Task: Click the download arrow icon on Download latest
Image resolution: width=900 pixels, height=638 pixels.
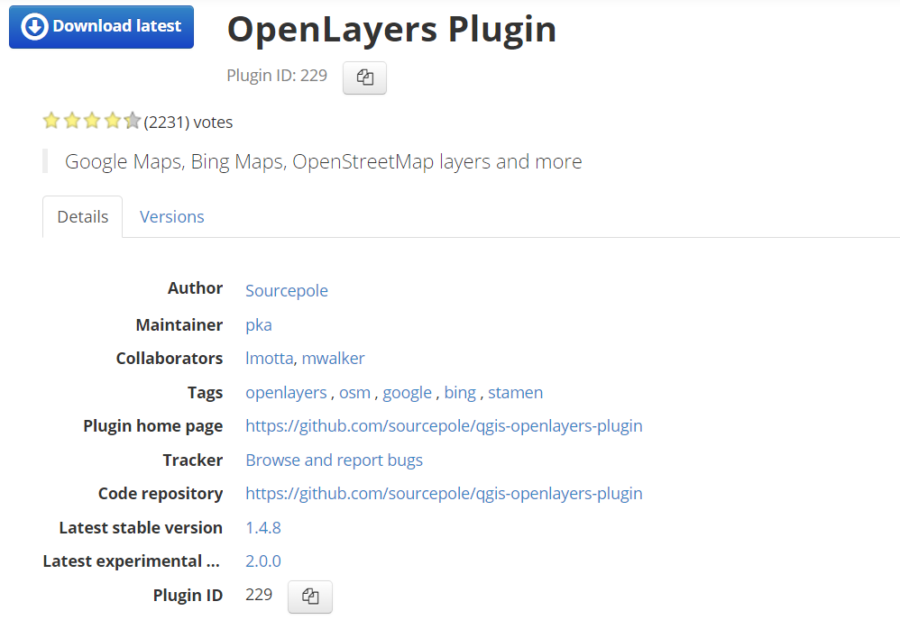Action: 34,27
